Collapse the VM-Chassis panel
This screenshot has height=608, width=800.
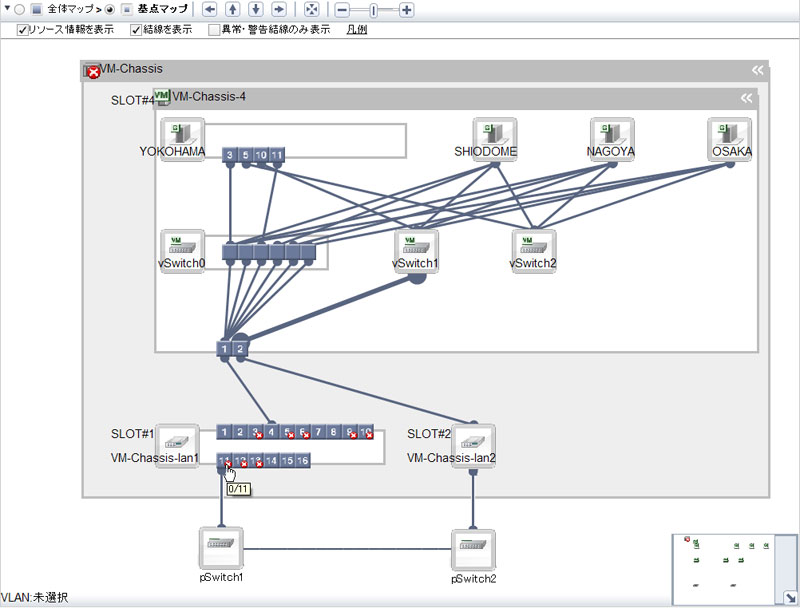coord(758,70)
